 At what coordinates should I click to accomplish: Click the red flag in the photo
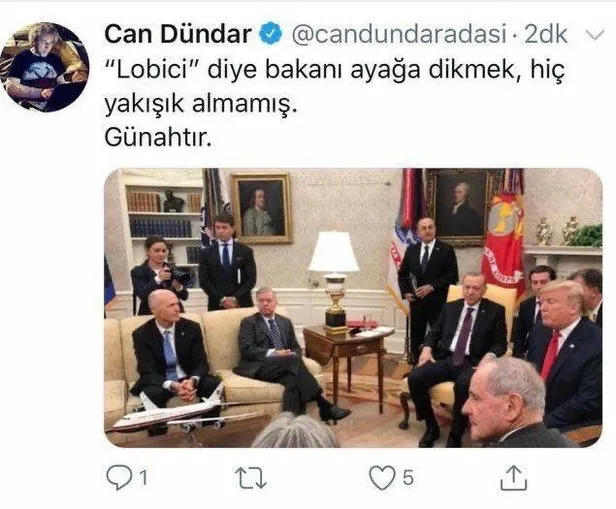(503, 244)
